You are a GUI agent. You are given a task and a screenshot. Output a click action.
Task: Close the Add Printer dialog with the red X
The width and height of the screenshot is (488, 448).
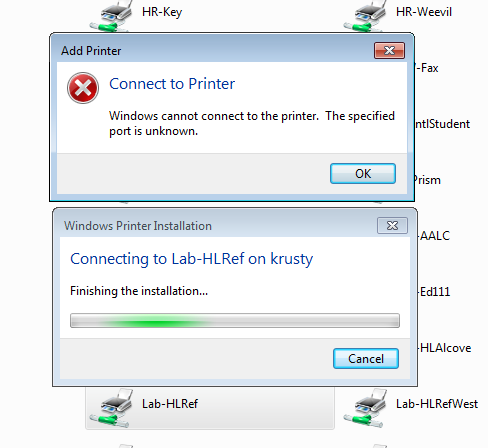[x=389, y=51]
